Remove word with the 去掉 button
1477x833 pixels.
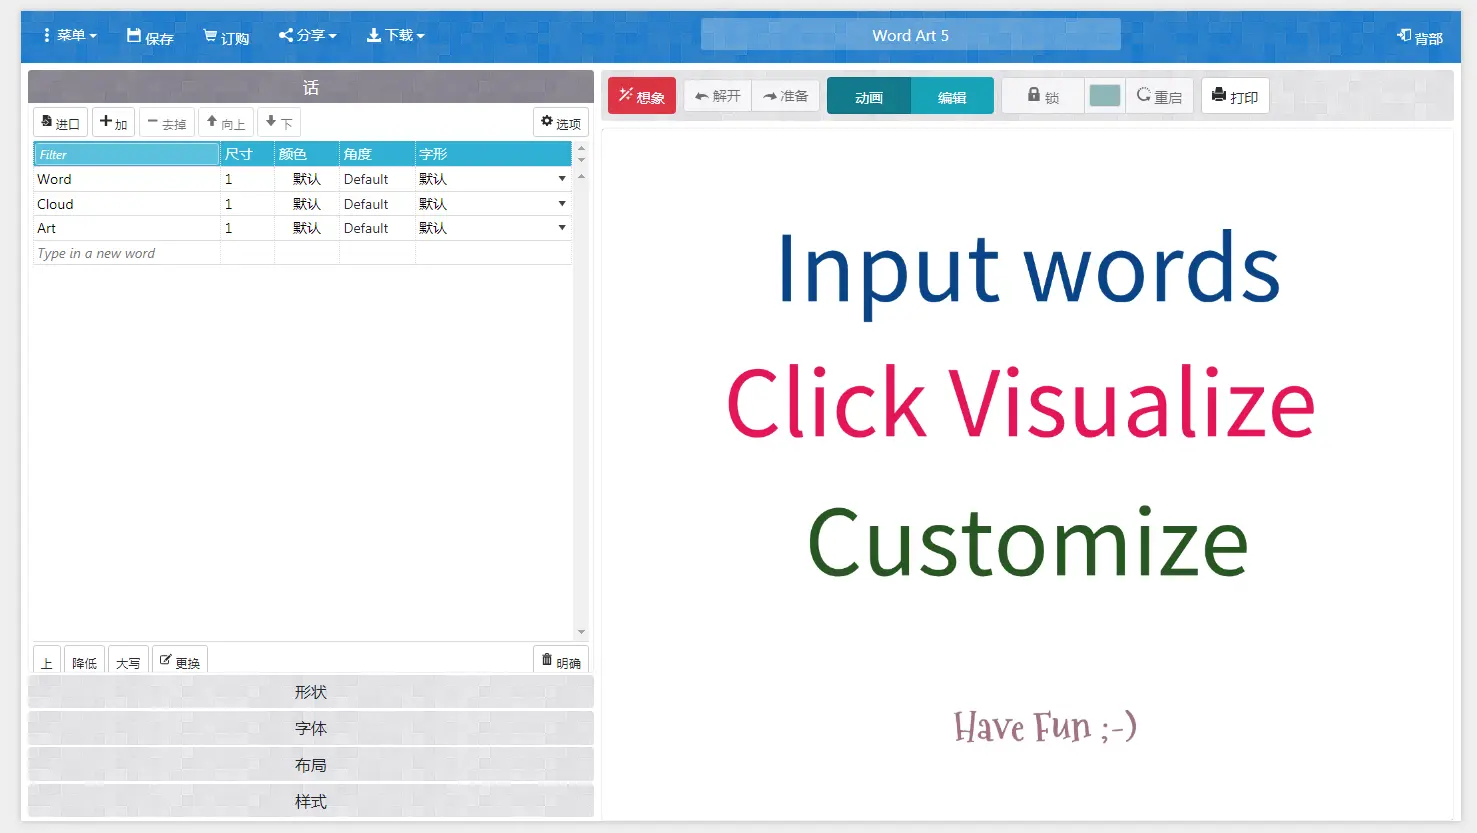167,123
